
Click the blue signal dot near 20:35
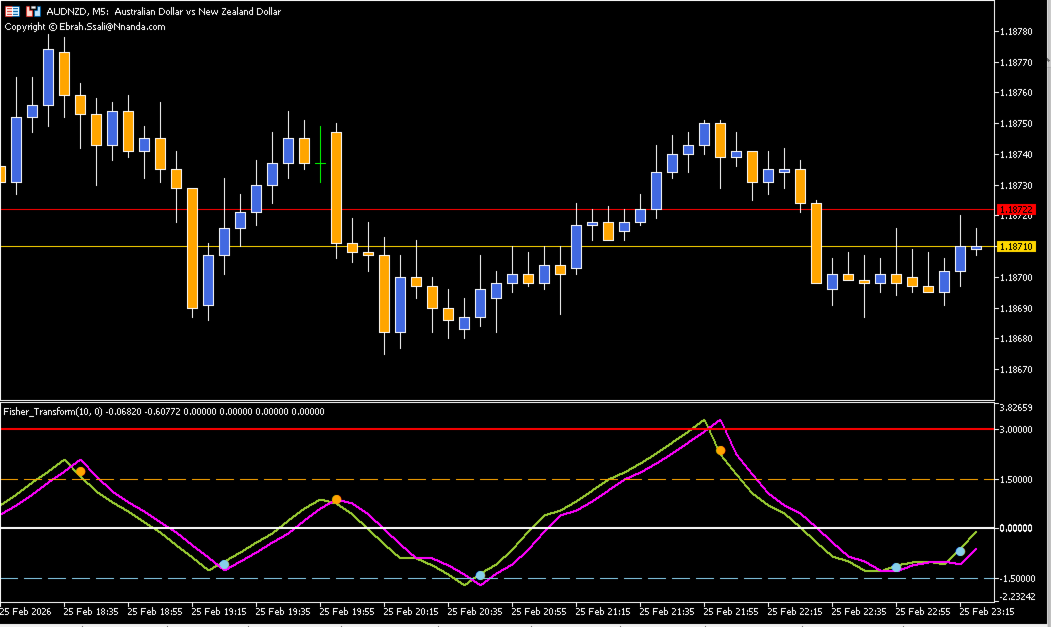(x=481, y=575)
